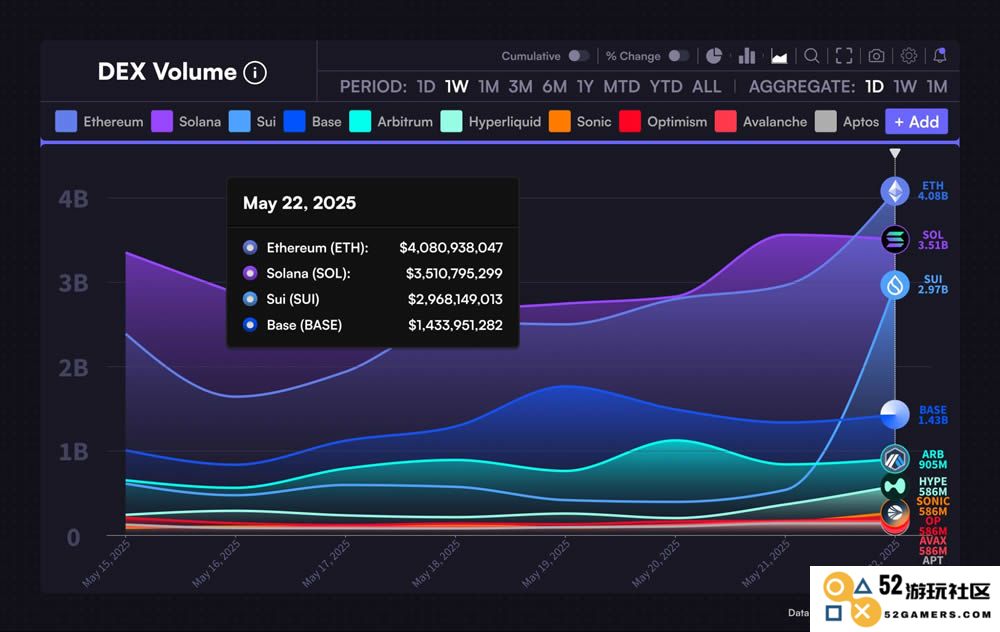
Task: Click the Arbitrum logo marker on the chart
Action: pos(895,459)
